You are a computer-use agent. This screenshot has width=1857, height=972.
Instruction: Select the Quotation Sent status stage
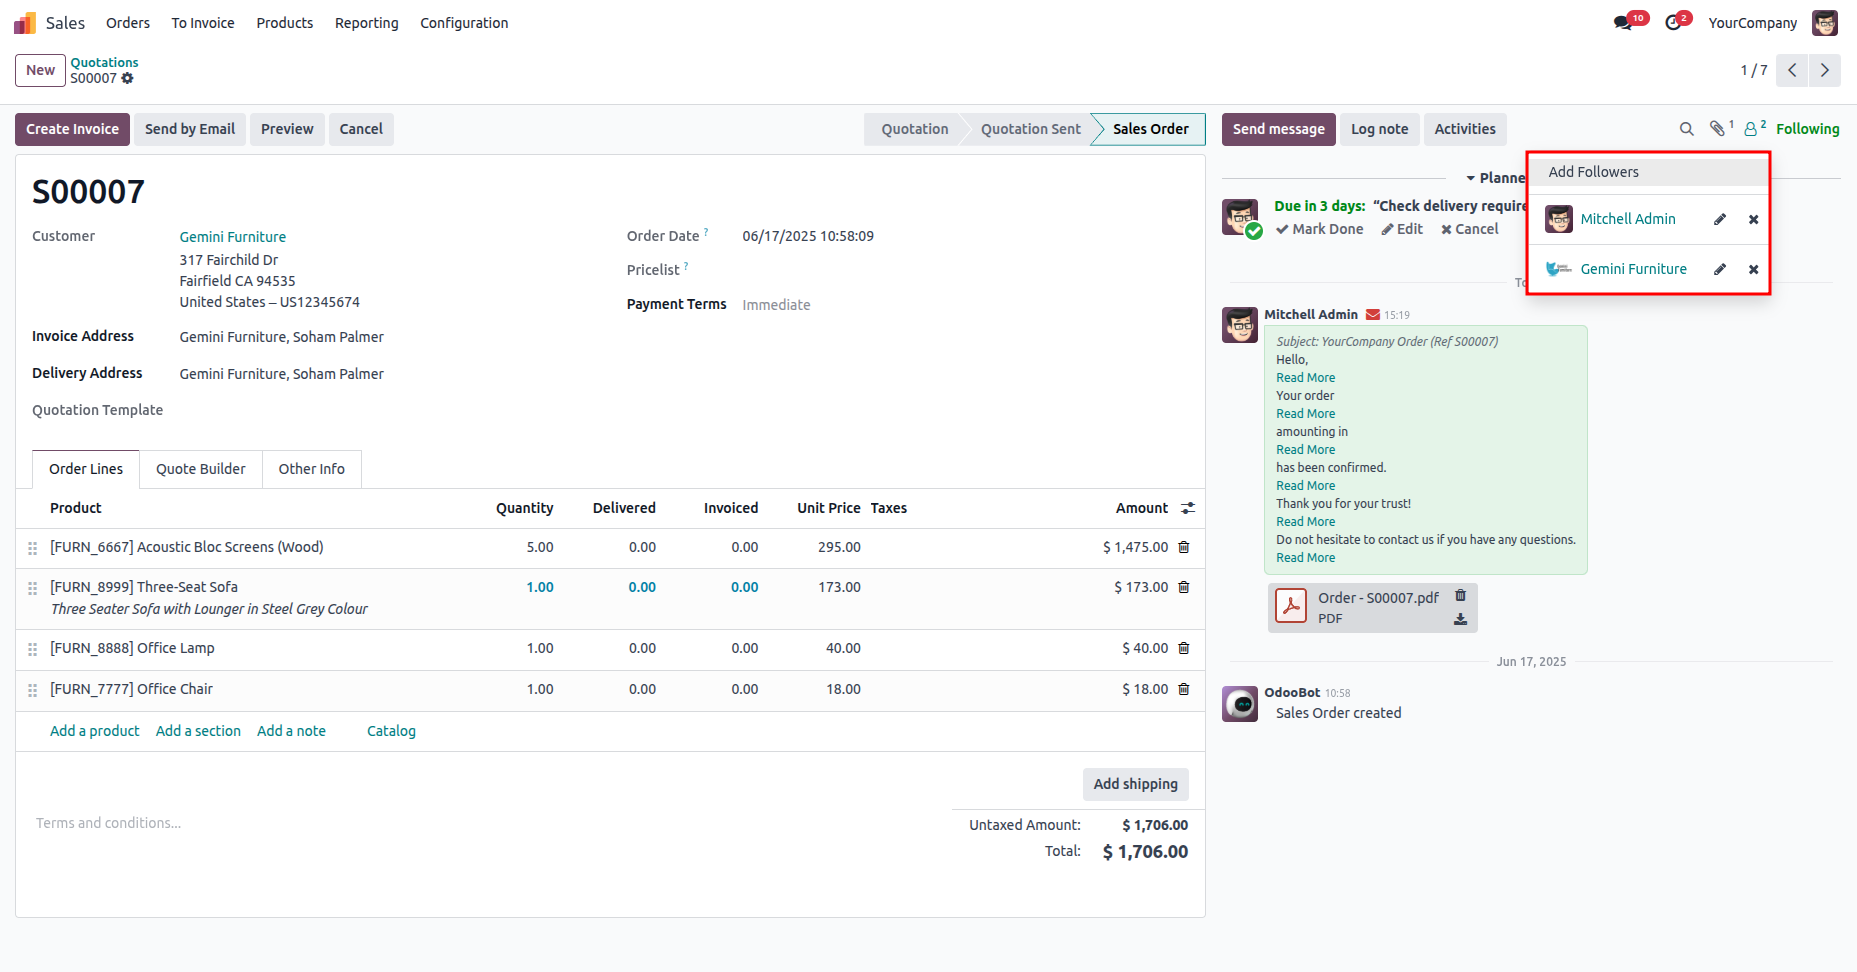pyautogui.click(x=1031, y=129)
